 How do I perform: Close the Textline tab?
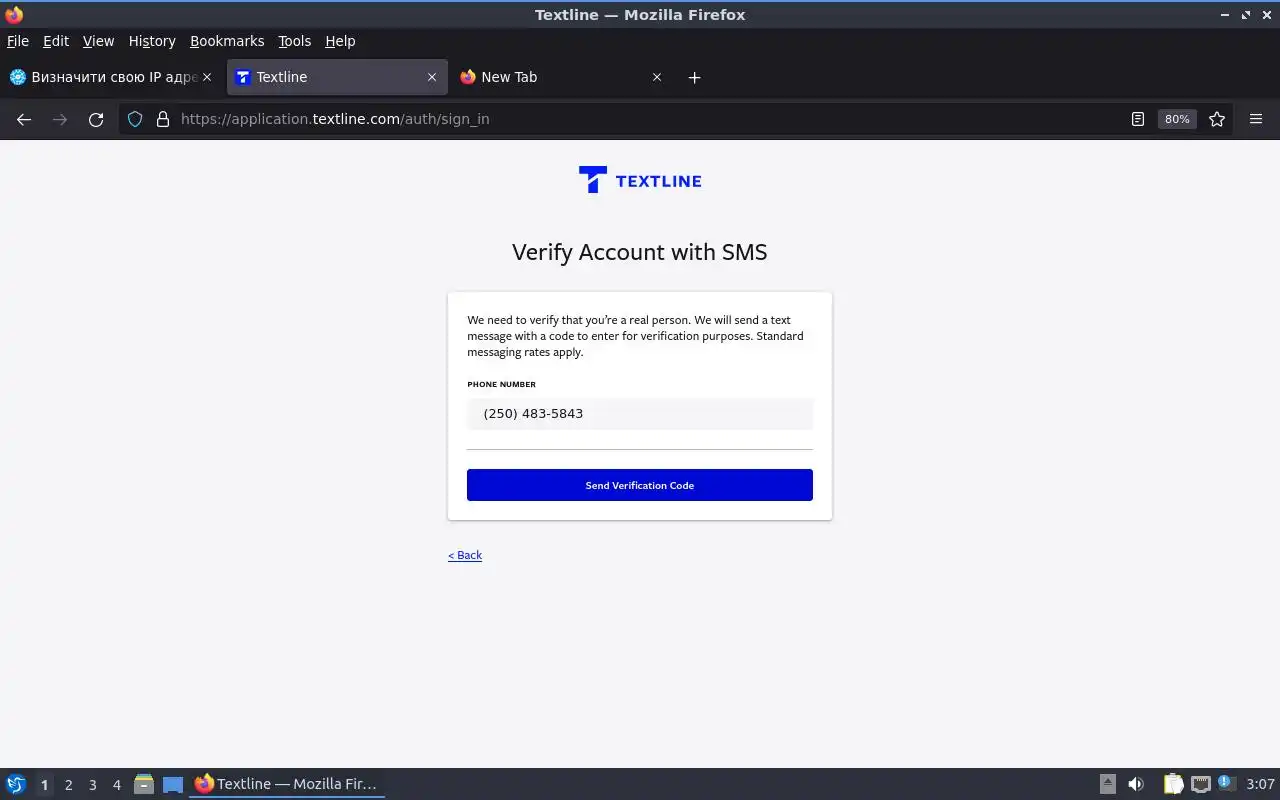point(432,77)
